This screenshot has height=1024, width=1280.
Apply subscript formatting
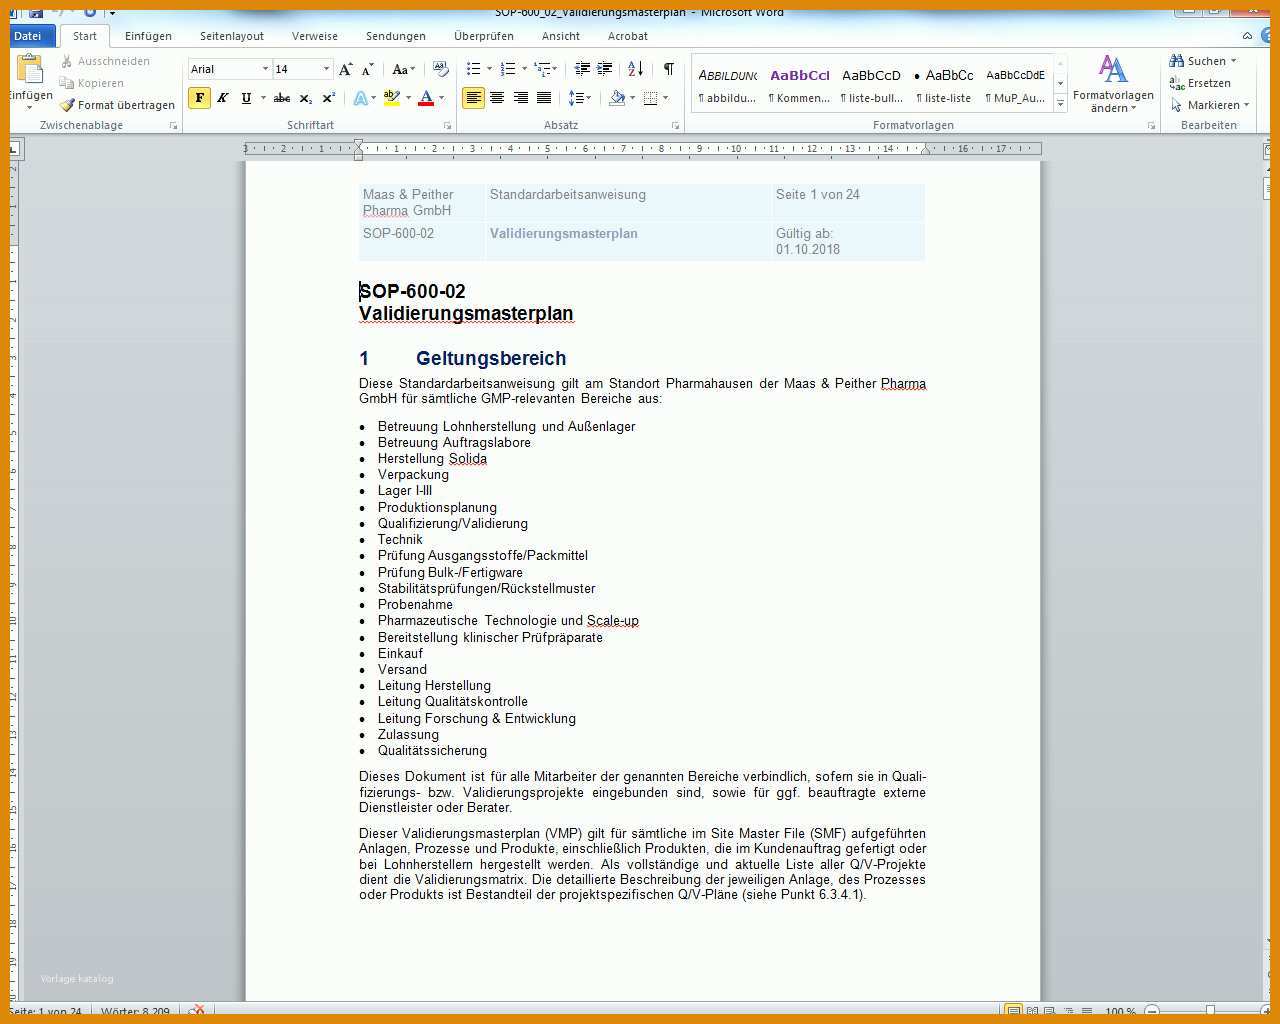pos(306,98)
